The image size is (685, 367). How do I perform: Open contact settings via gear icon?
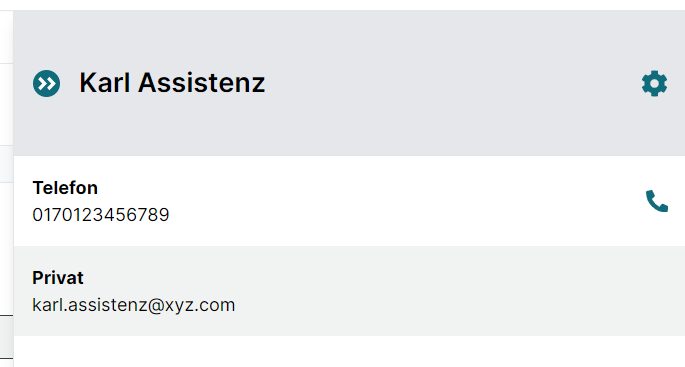[x=654, y=83]
